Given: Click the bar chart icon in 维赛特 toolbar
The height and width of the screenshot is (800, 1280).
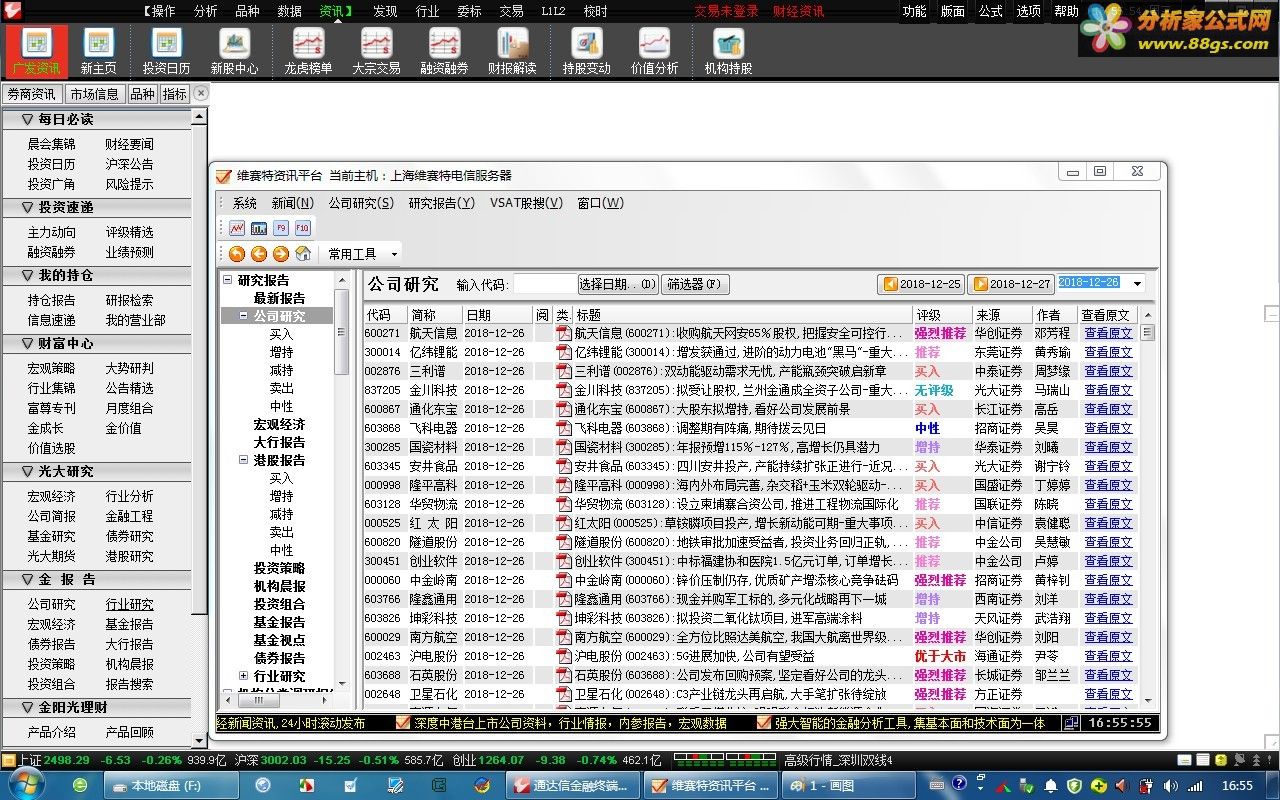Looking at the screenshot, I should click(259, 228).
